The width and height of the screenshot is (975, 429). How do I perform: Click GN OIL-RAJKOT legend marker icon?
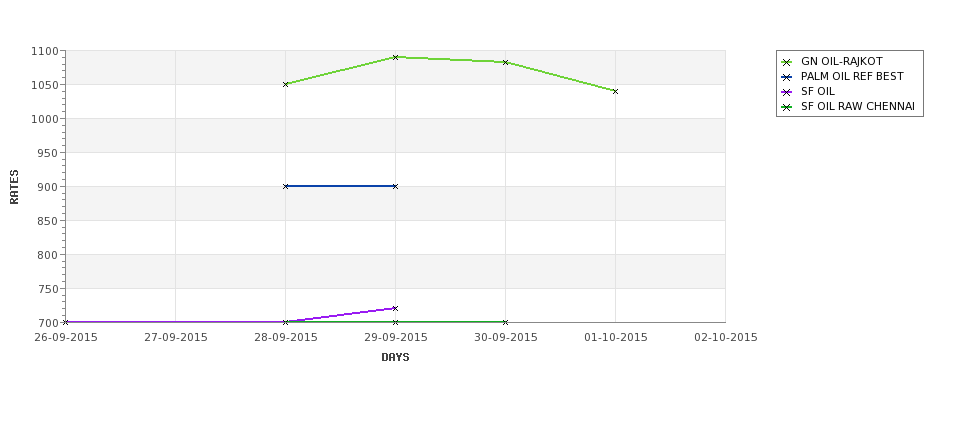click(787, 62)
